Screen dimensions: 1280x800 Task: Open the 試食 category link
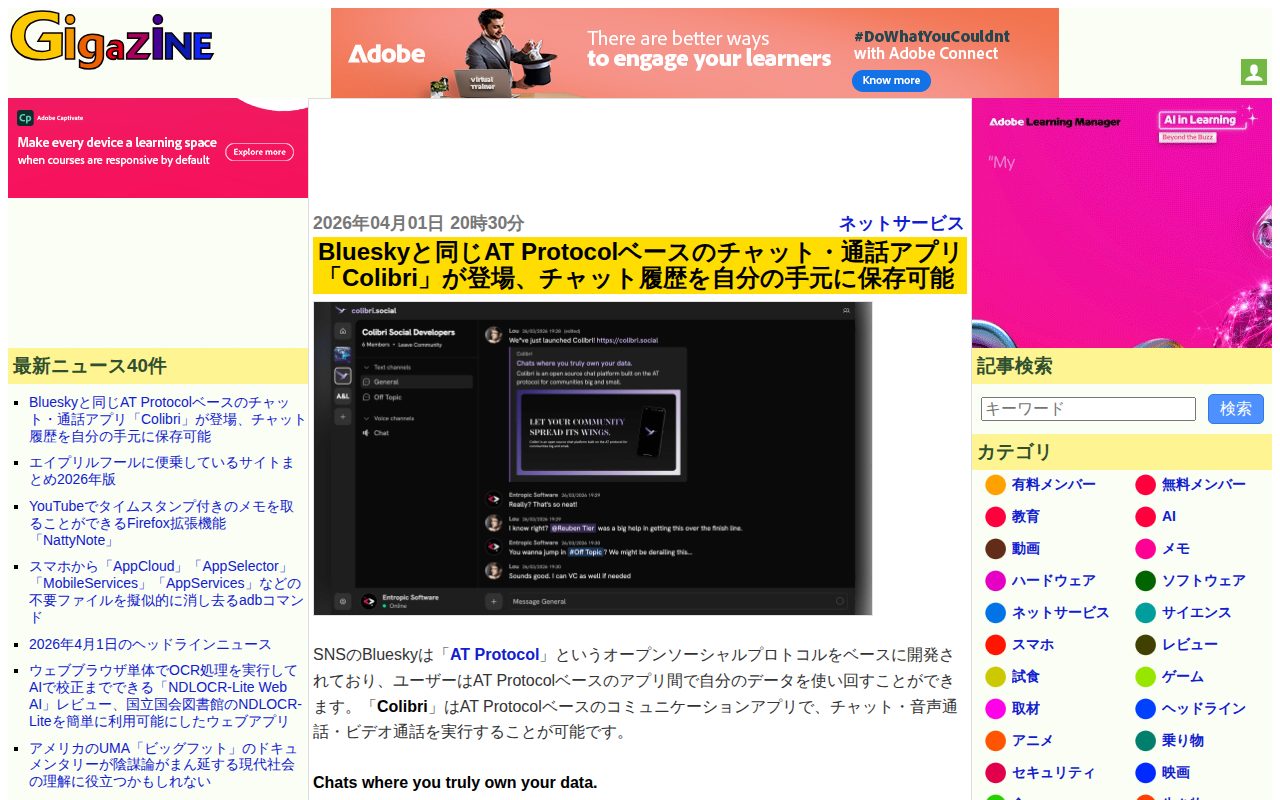pyautogui.click(x=1026, y=677)
